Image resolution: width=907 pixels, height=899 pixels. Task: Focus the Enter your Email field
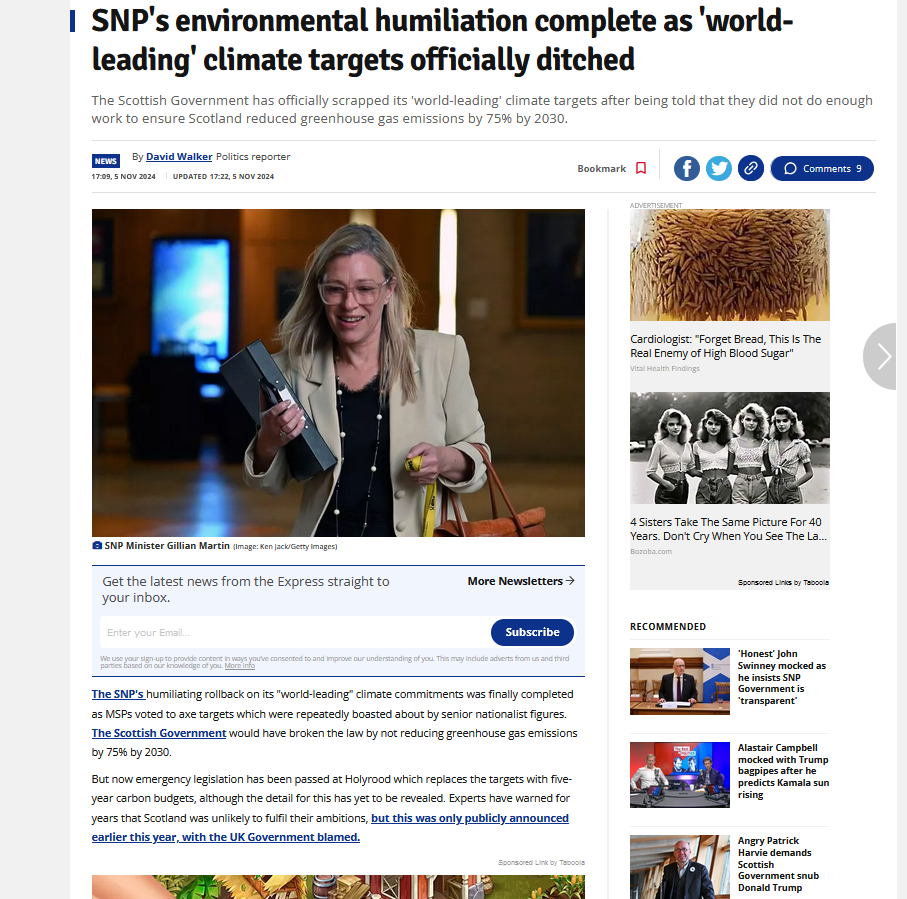point(295,632)
